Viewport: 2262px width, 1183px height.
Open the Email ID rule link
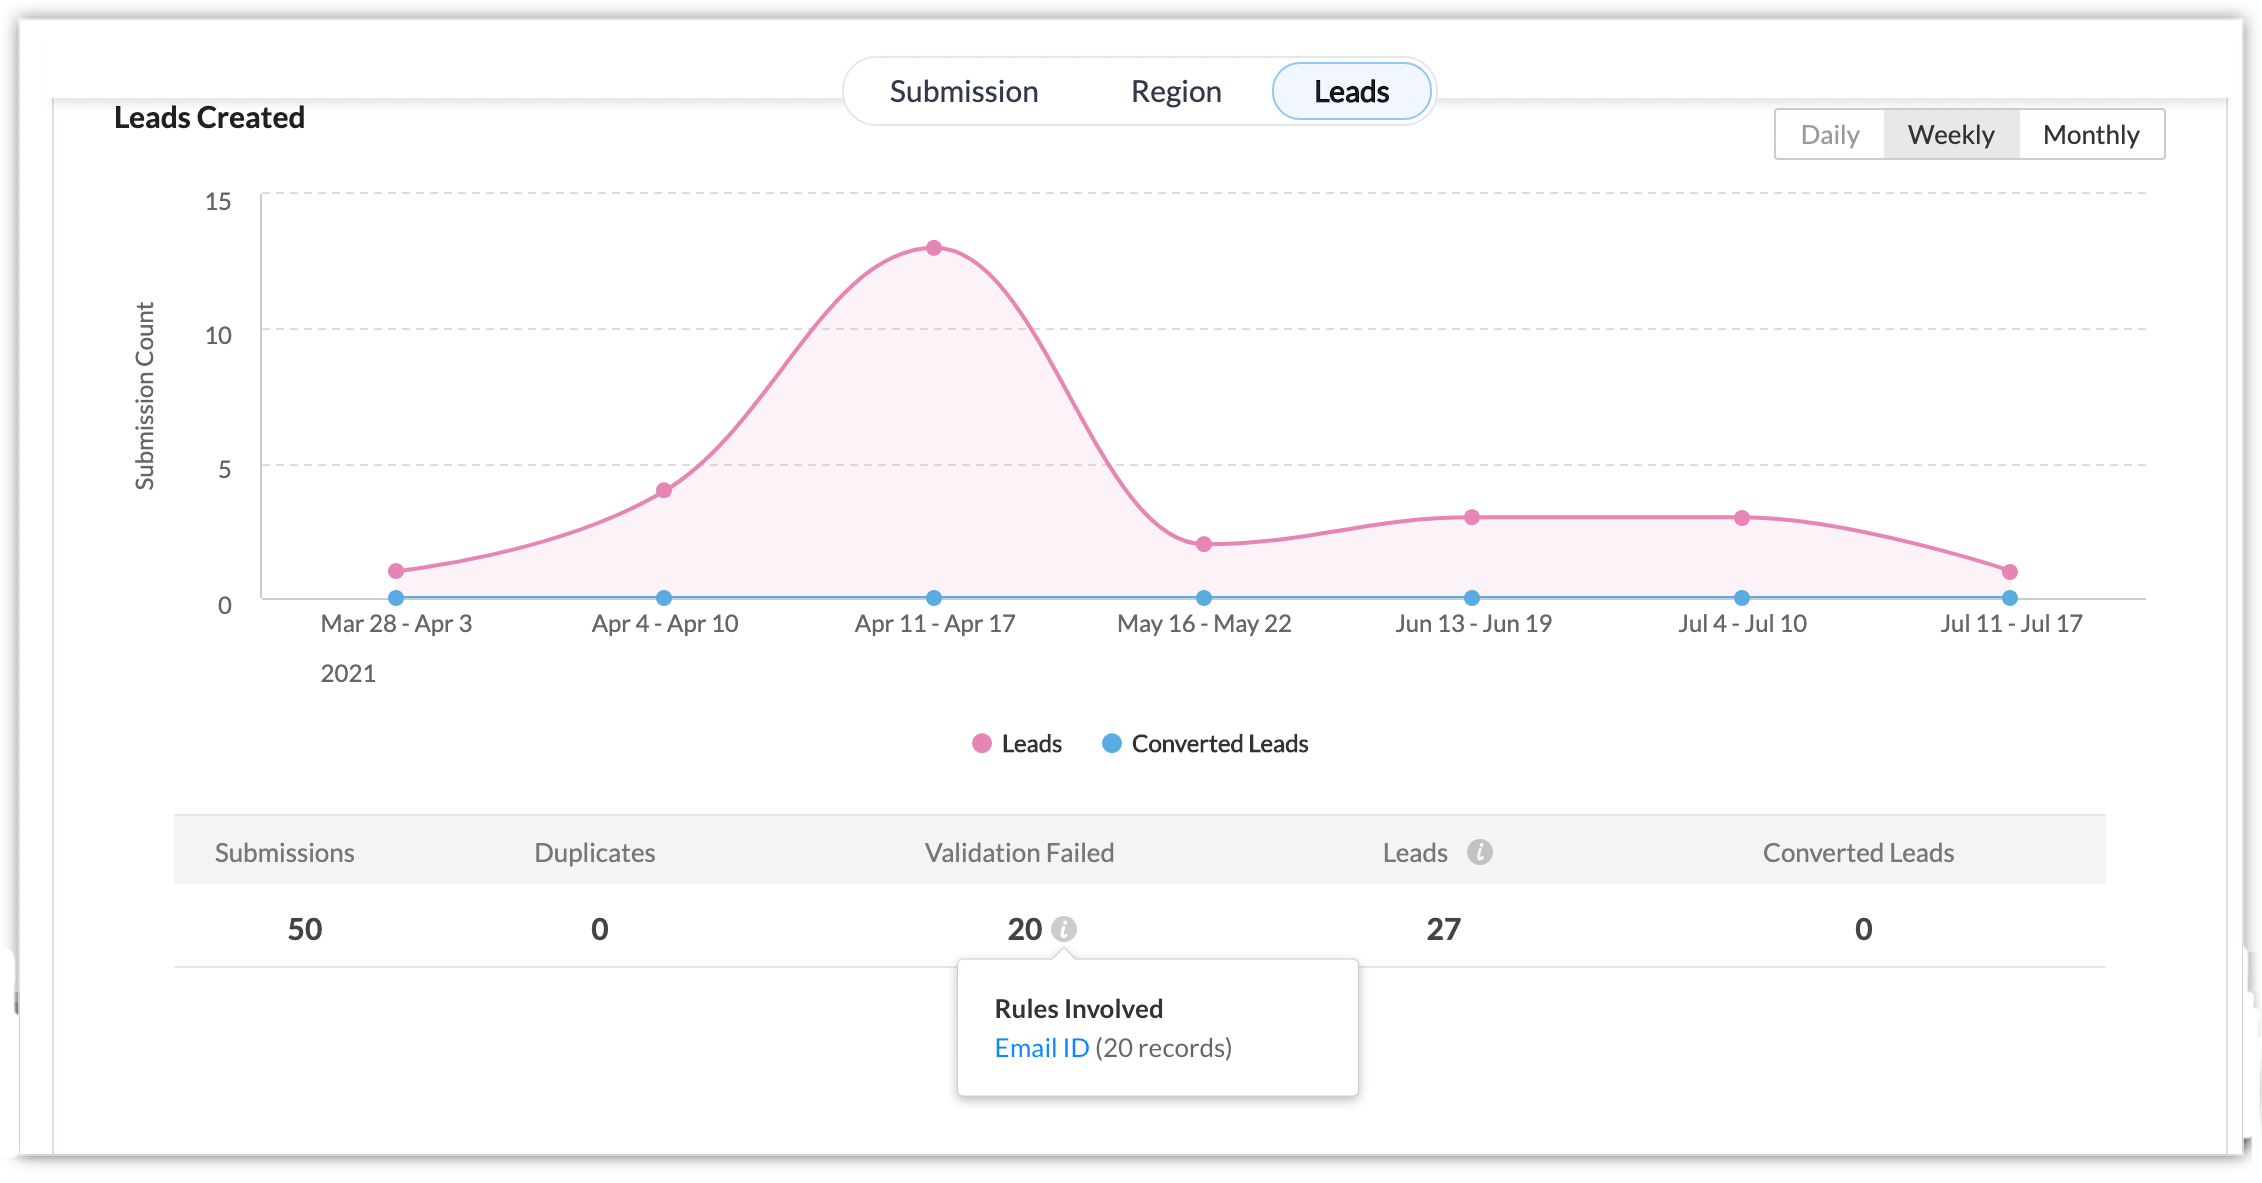pyautogui.click(x=1041, y=1048)
